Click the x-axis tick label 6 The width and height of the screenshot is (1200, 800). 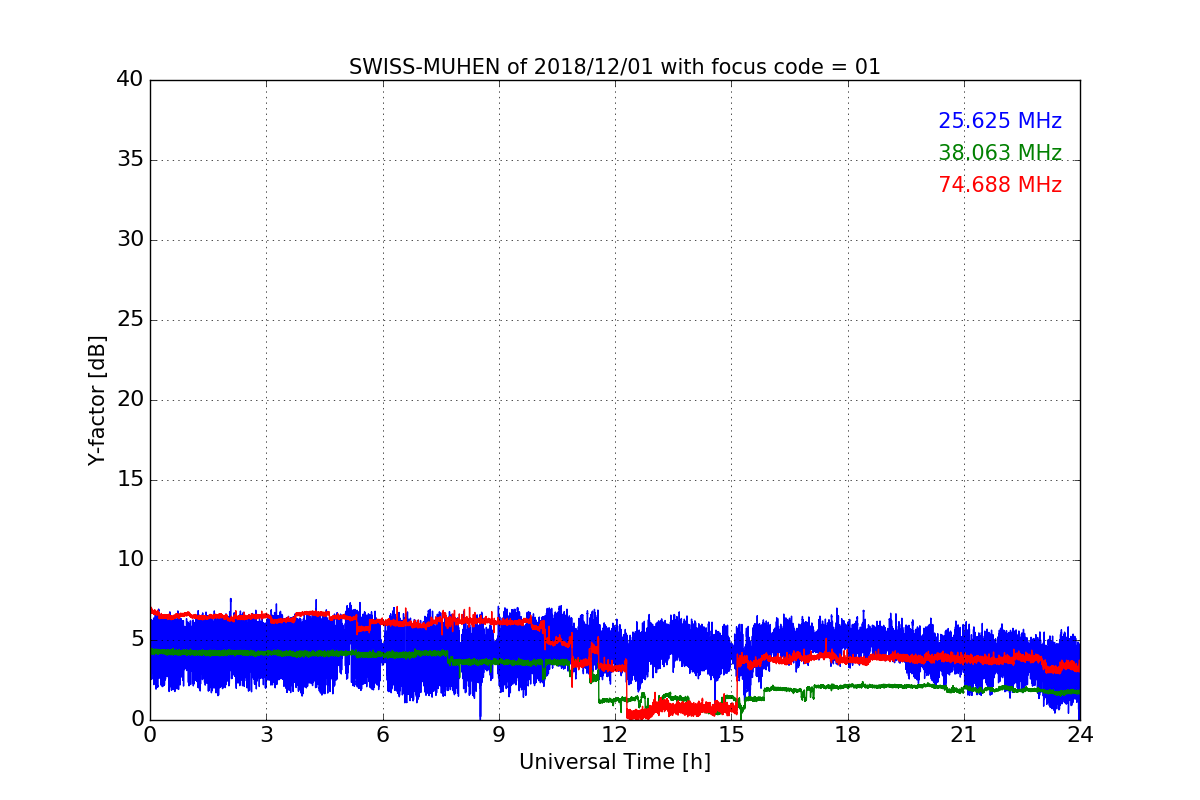click(x=382, y=734)
